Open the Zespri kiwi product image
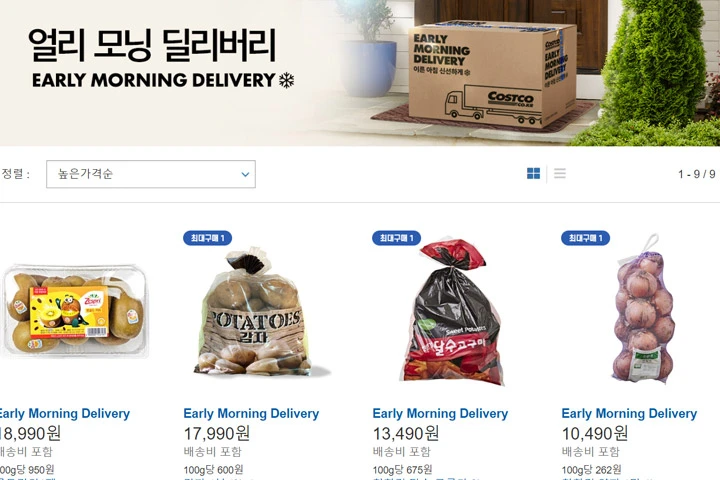The width and height of the screenshot is (720, 480). (75, 311)
